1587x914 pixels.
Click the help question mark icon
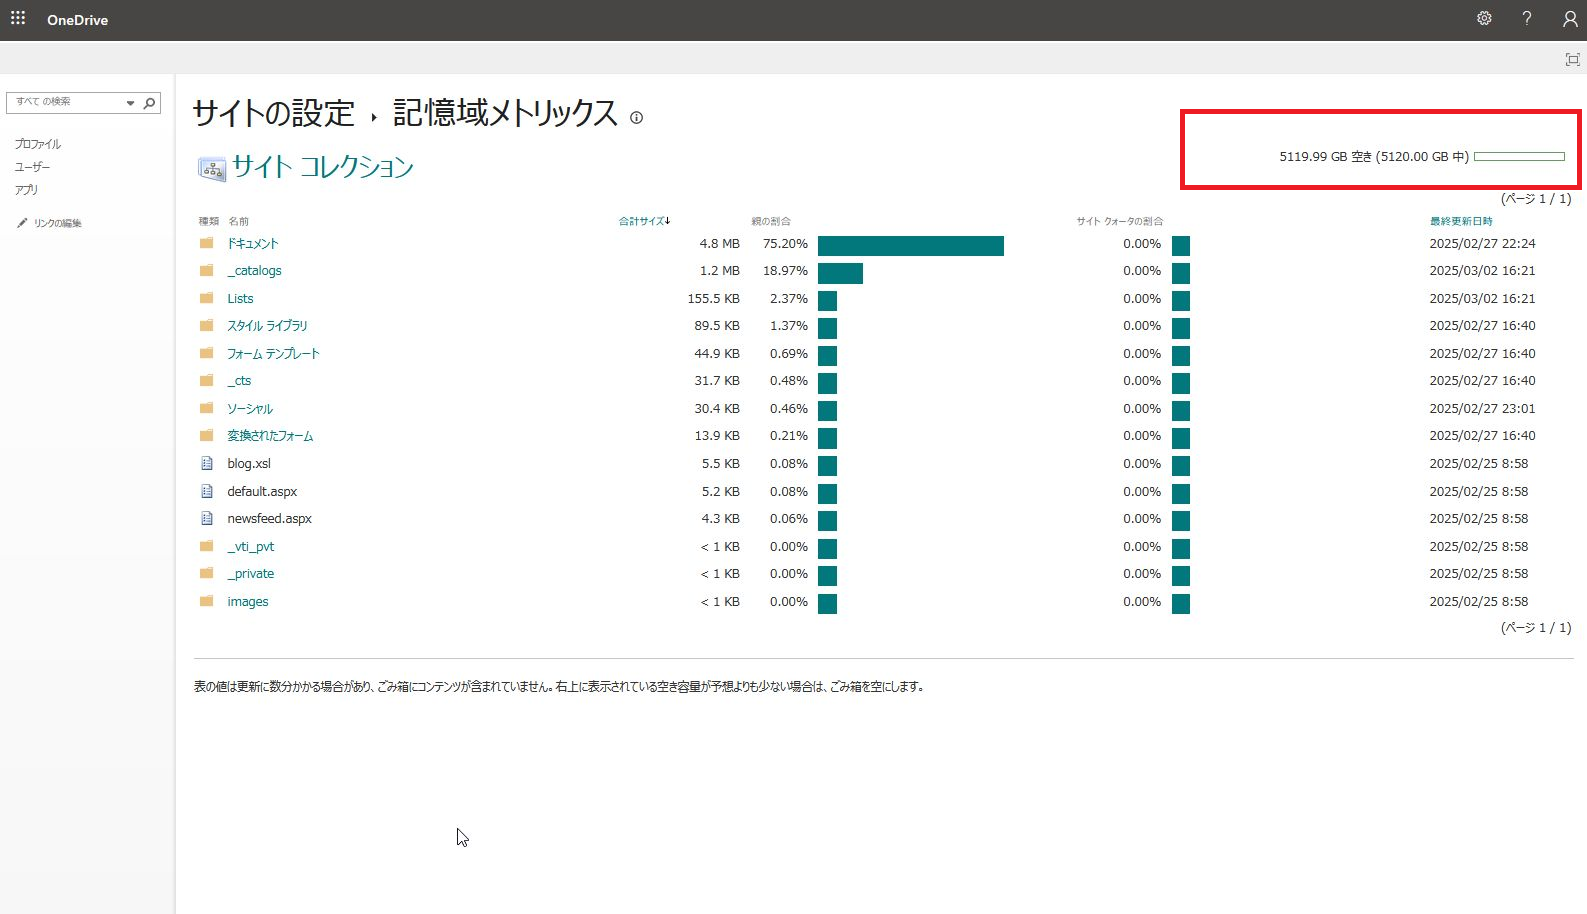[1526, 19]
